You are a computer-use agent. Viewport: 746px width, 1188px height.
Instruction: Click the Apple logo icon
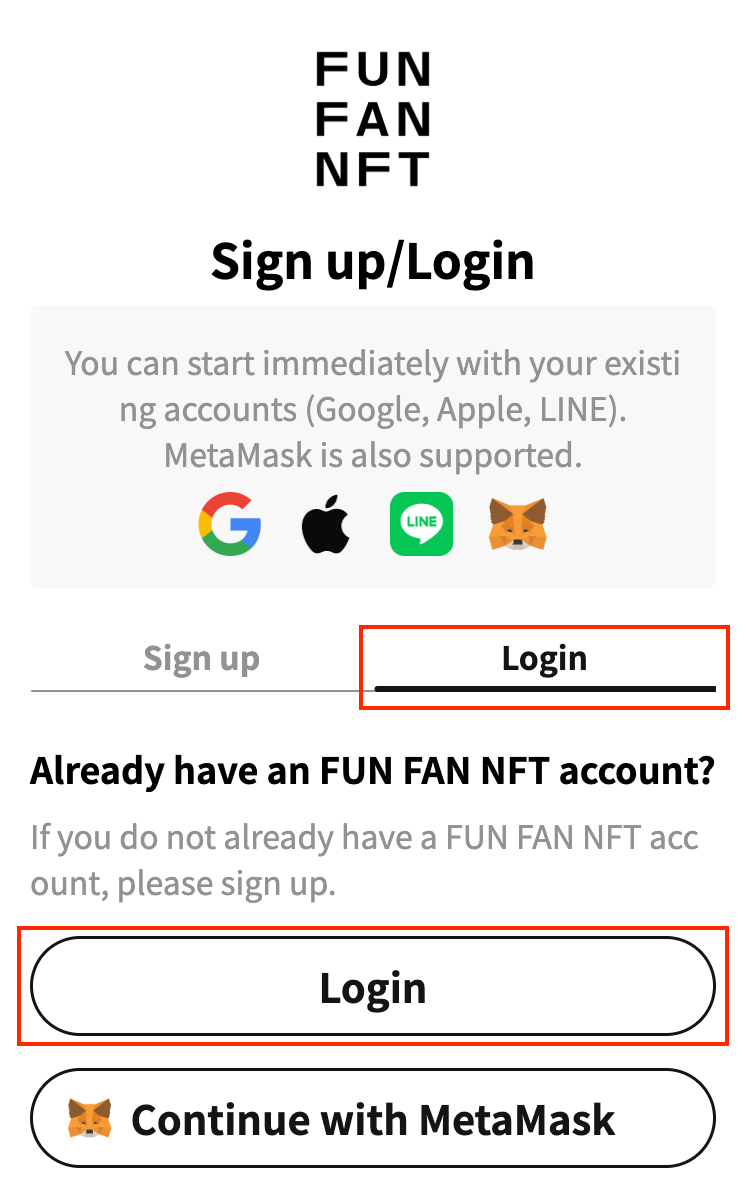326,524
